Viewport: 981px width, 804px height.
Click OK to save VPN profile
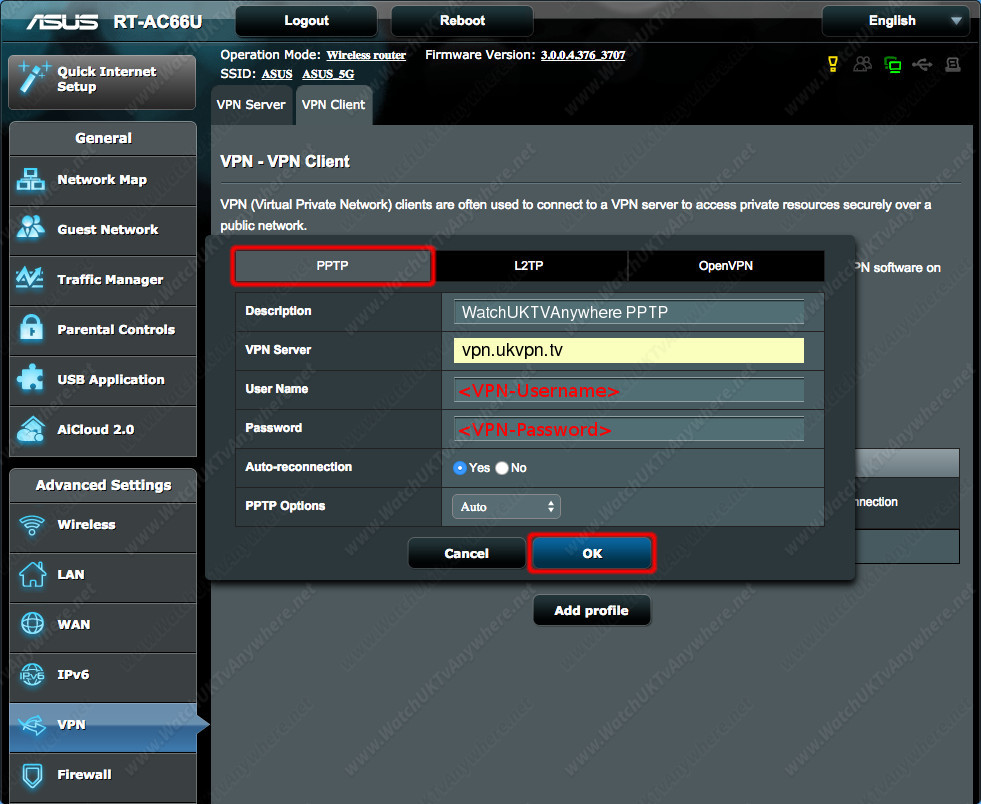click(x=592, y=553)
